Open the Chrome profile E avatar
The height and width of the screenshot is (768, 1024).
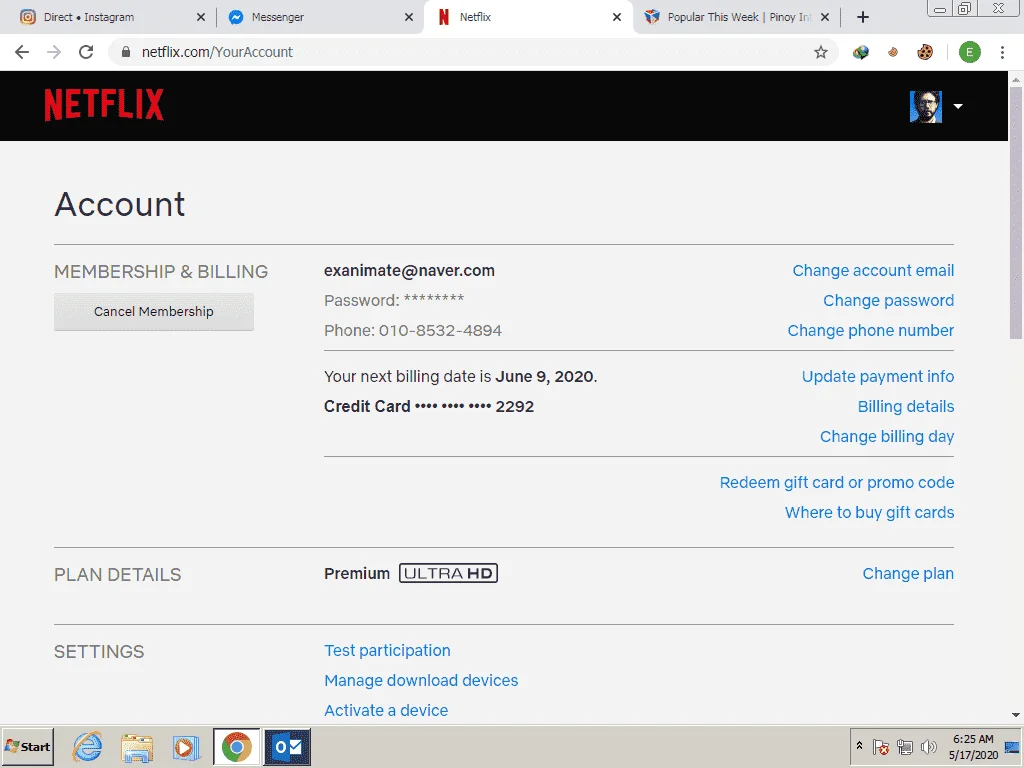970,52
